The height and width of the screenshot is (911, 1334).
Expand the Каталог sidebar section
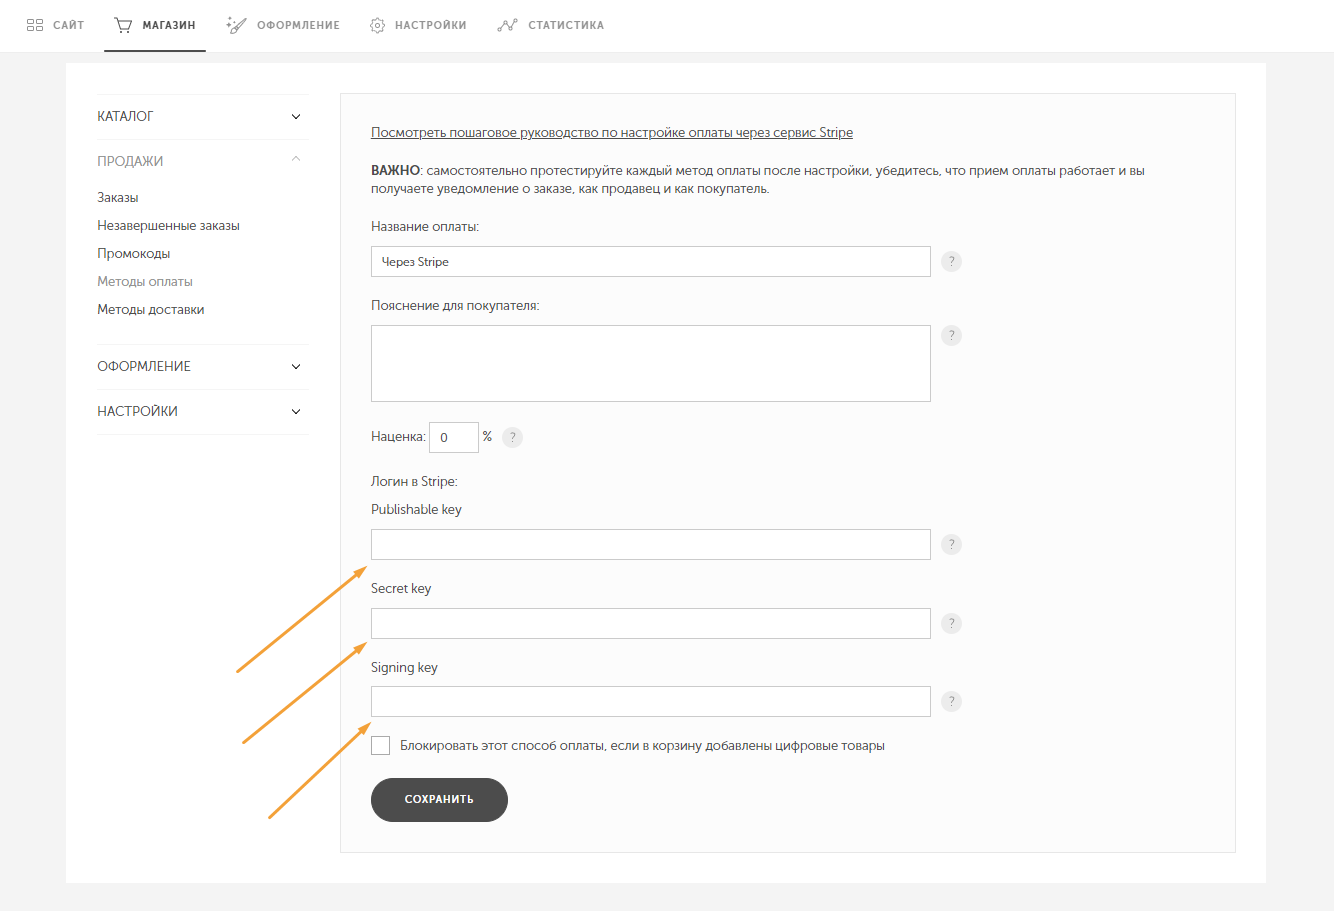pos(295,117)
